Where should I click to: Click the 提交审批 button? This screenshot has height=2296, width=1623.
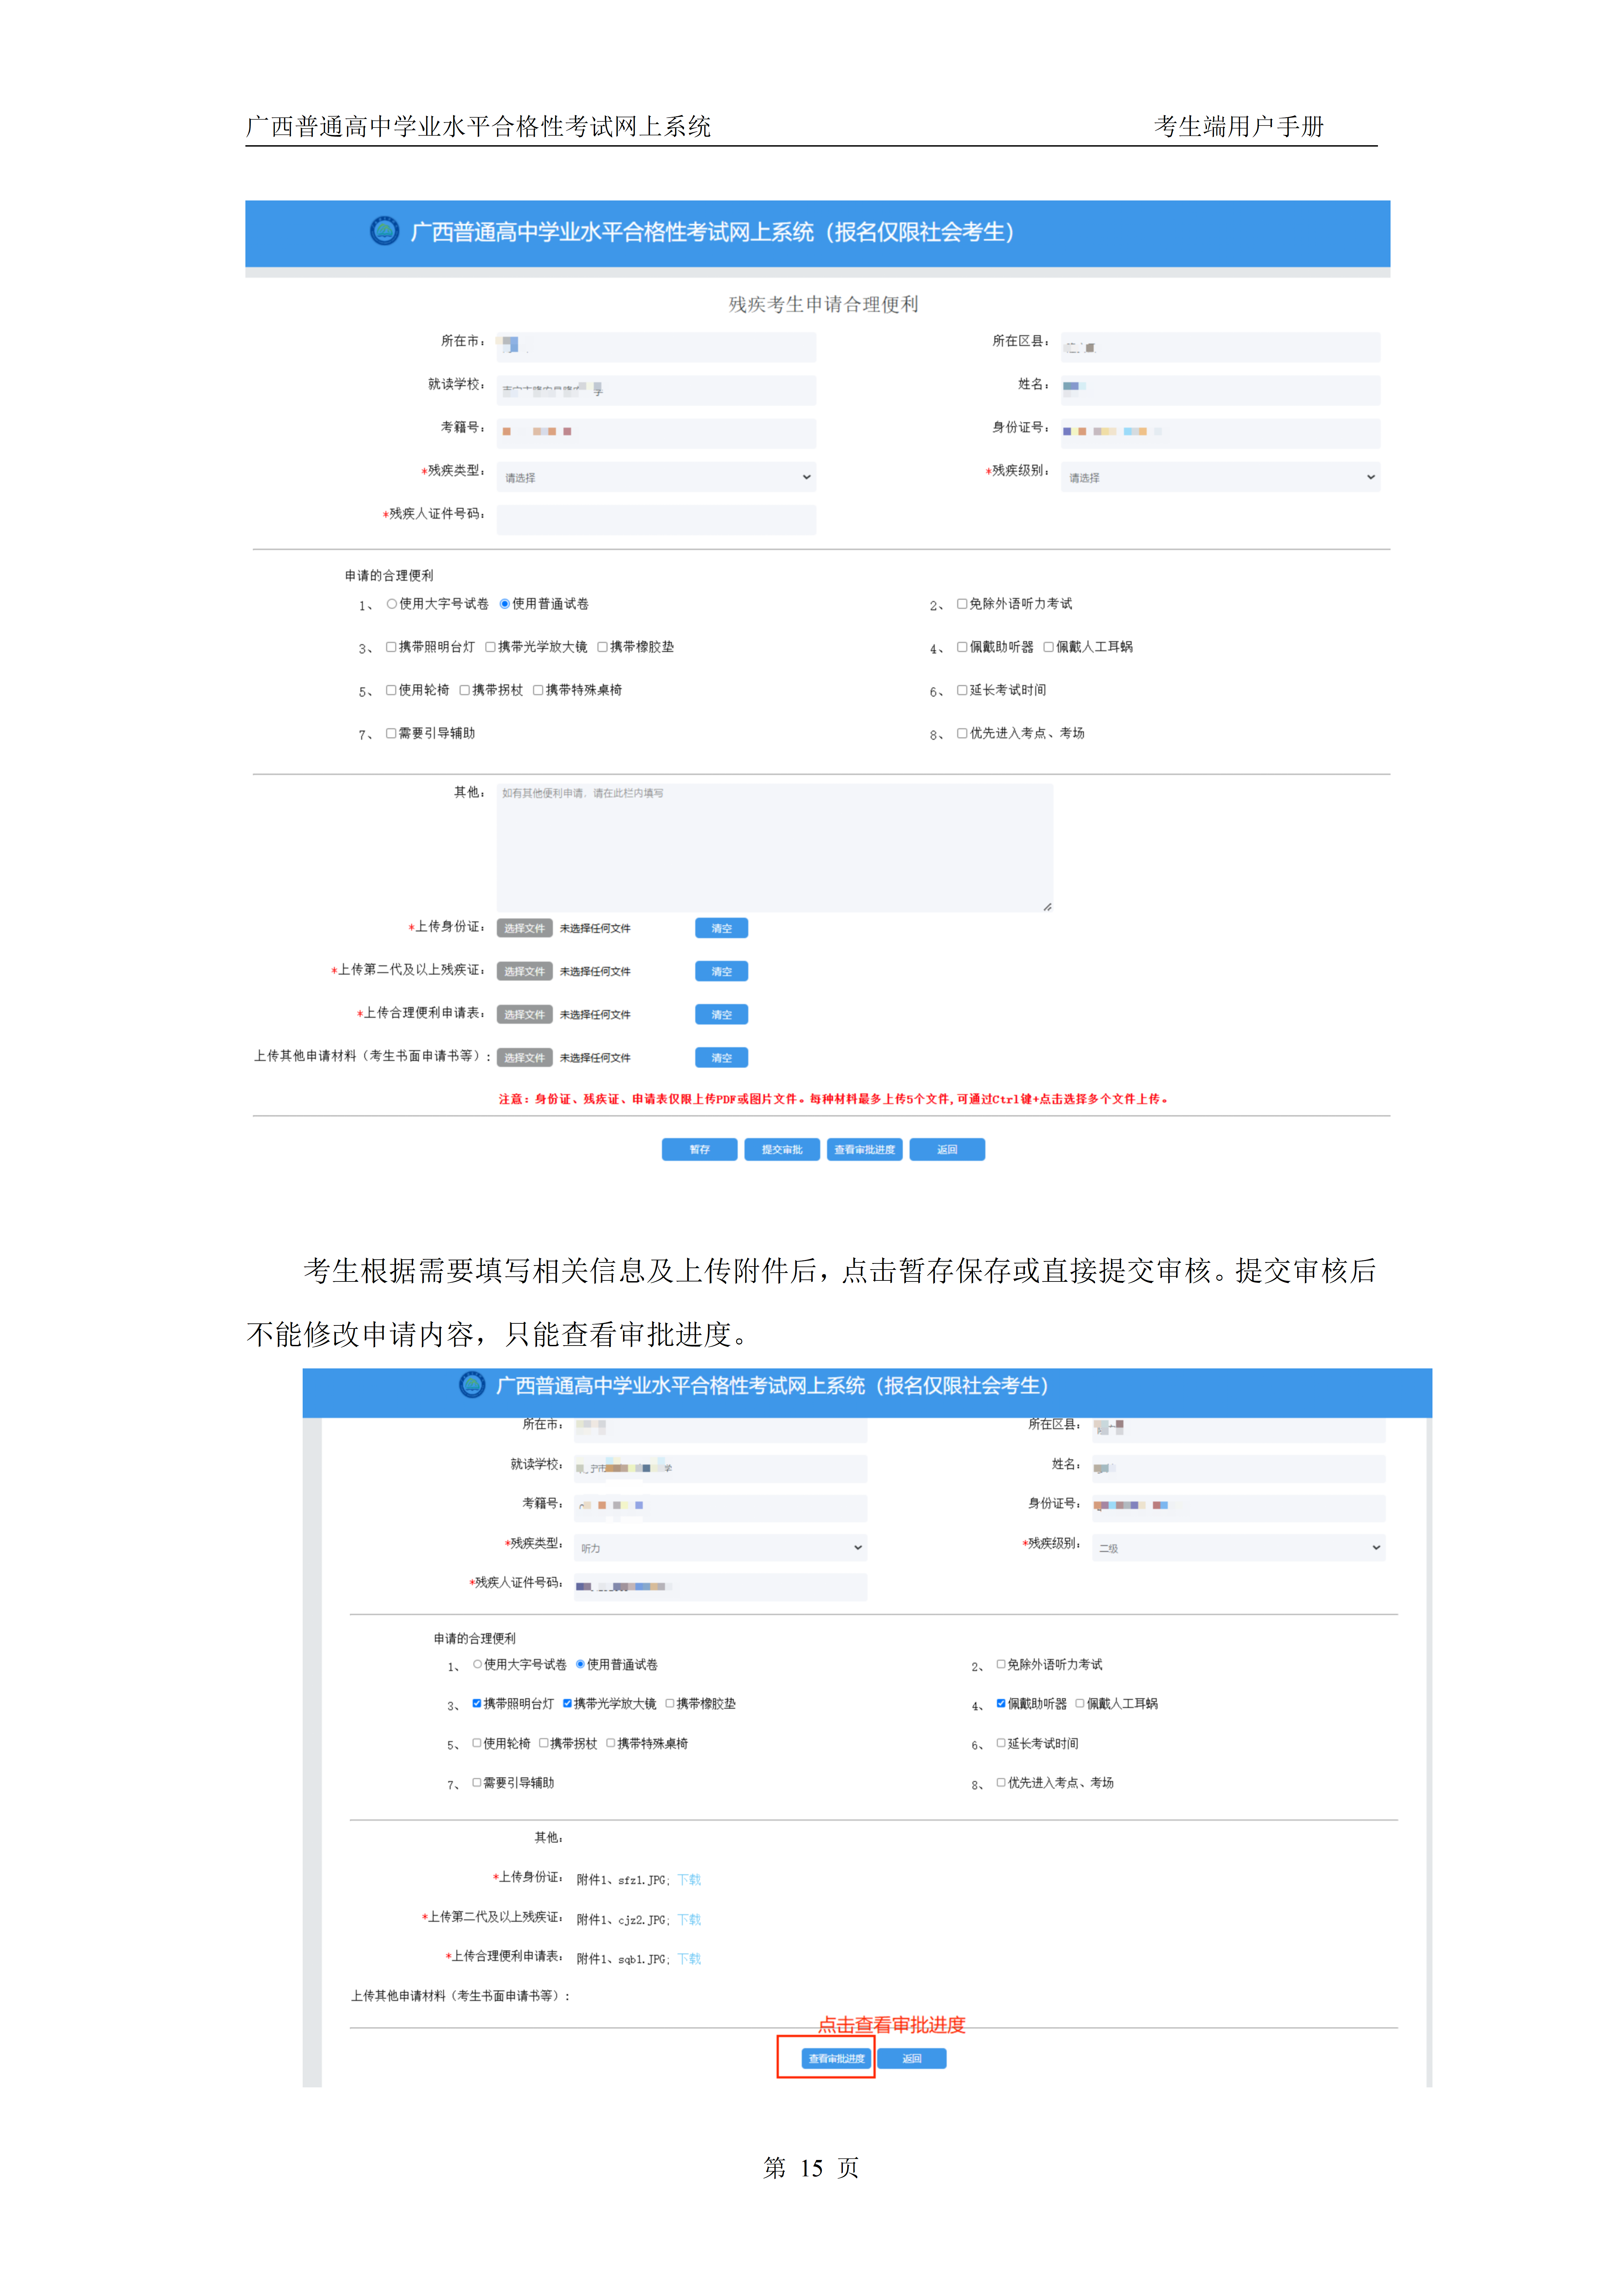[x=781, y=1149]
